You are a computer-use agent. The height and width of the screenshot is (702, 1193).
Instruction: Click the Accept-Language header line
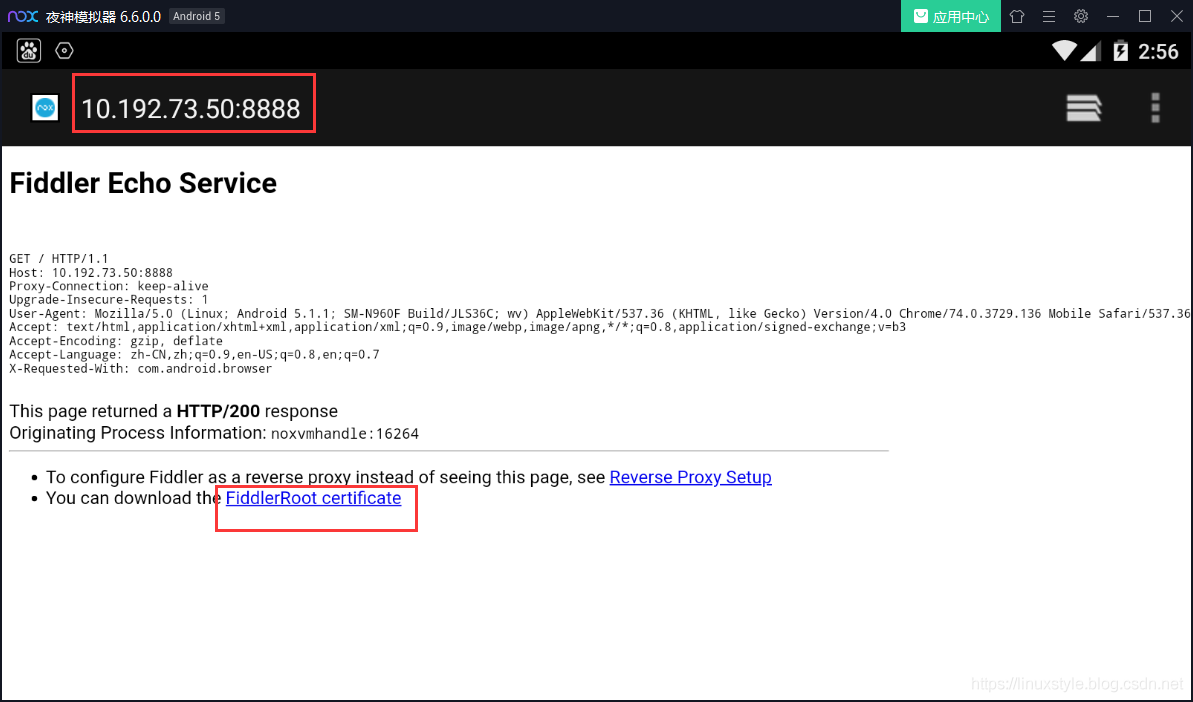[194, 354]
